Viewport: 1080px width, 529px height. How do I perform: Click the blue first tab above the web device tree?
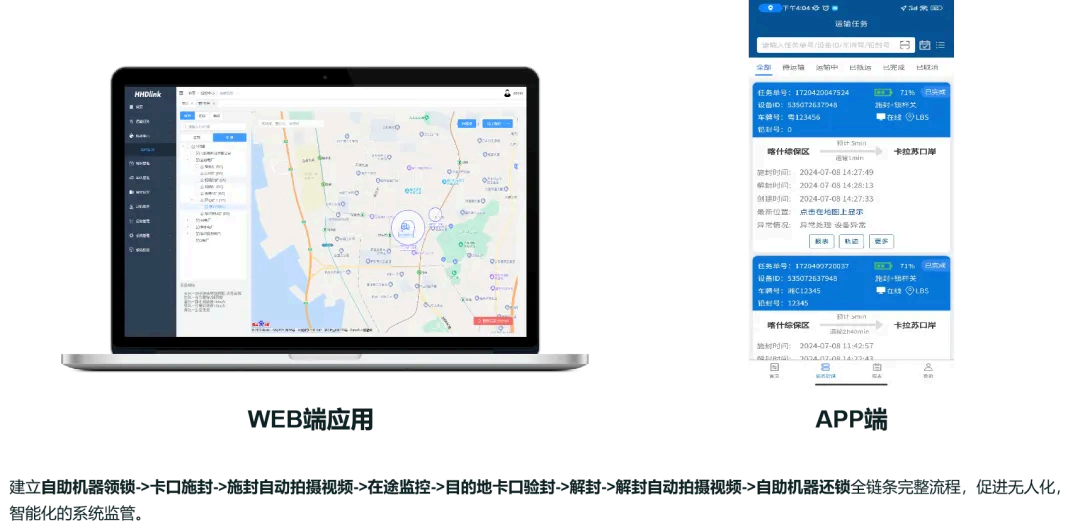[187, 116]
